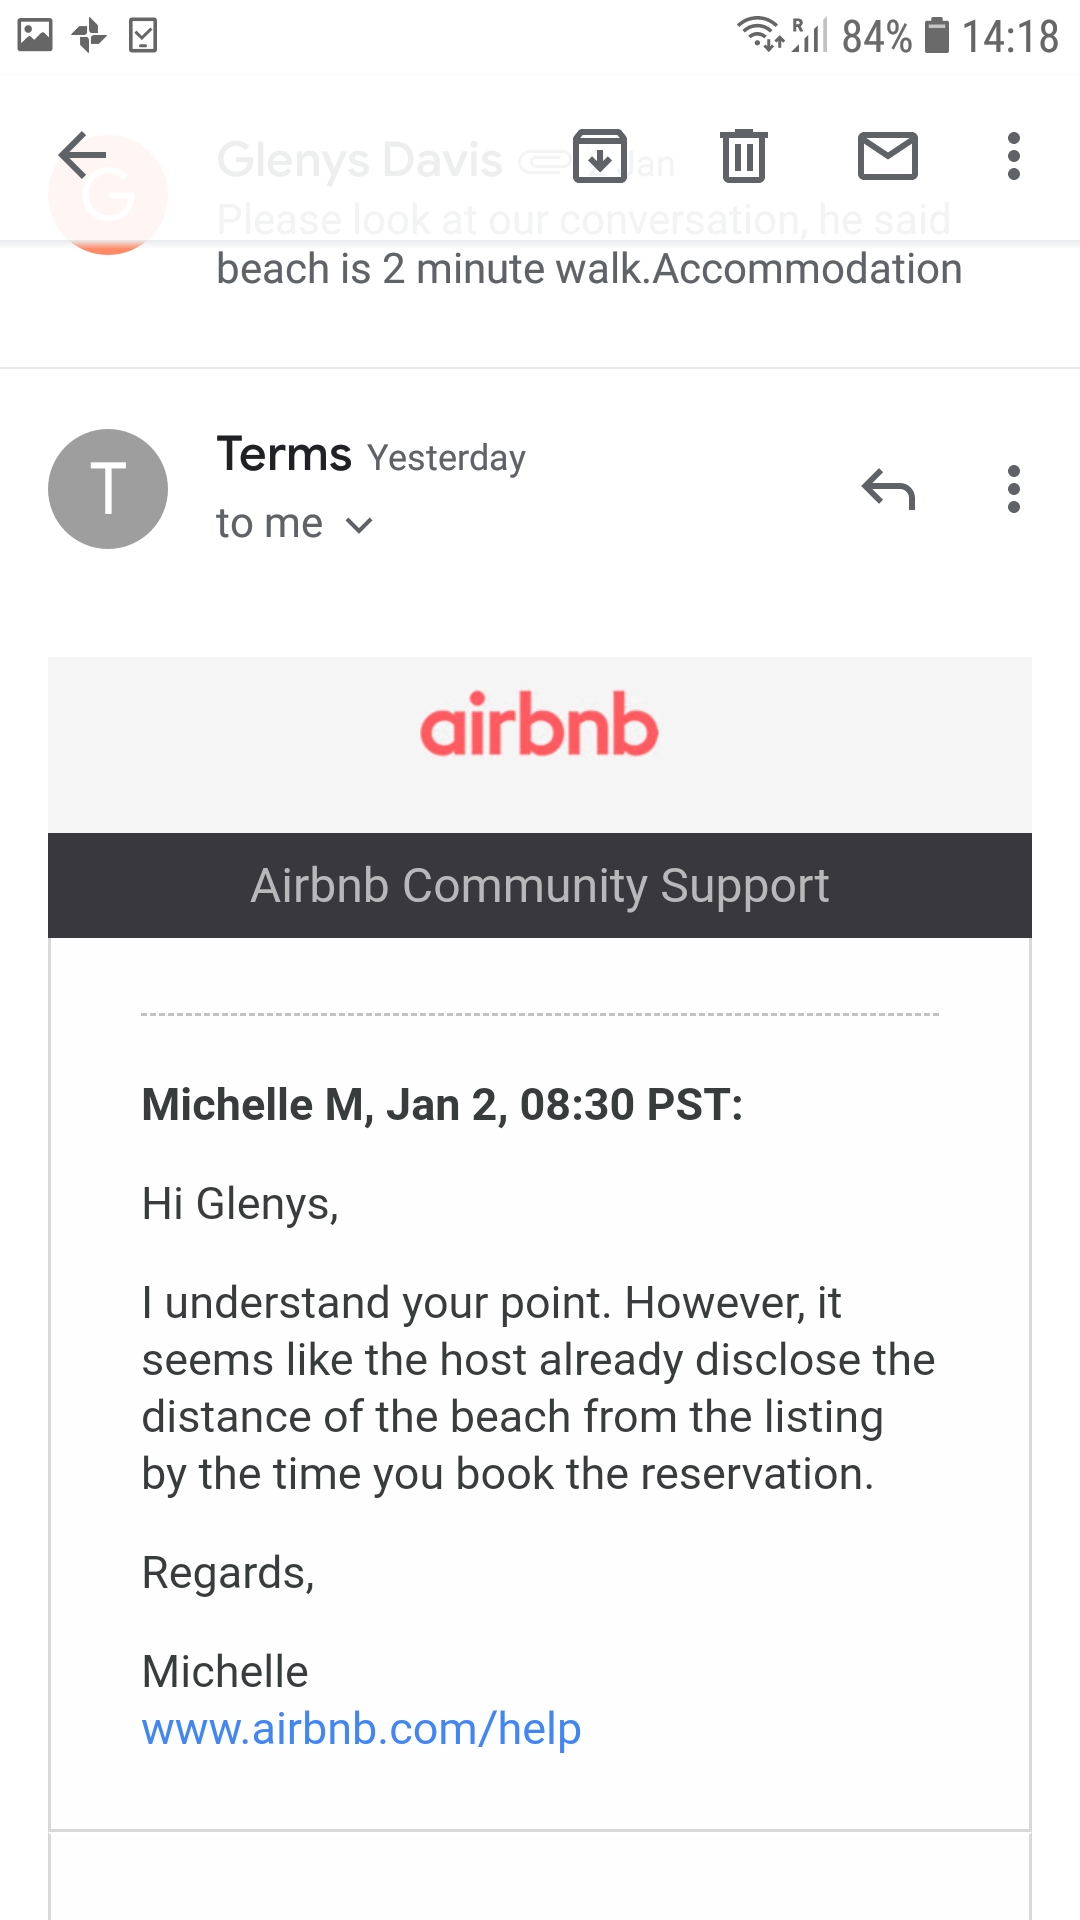Archive this email with the archive icon
The width and height of the screenshot is (1080, 1920).
(x=600, y=156)
